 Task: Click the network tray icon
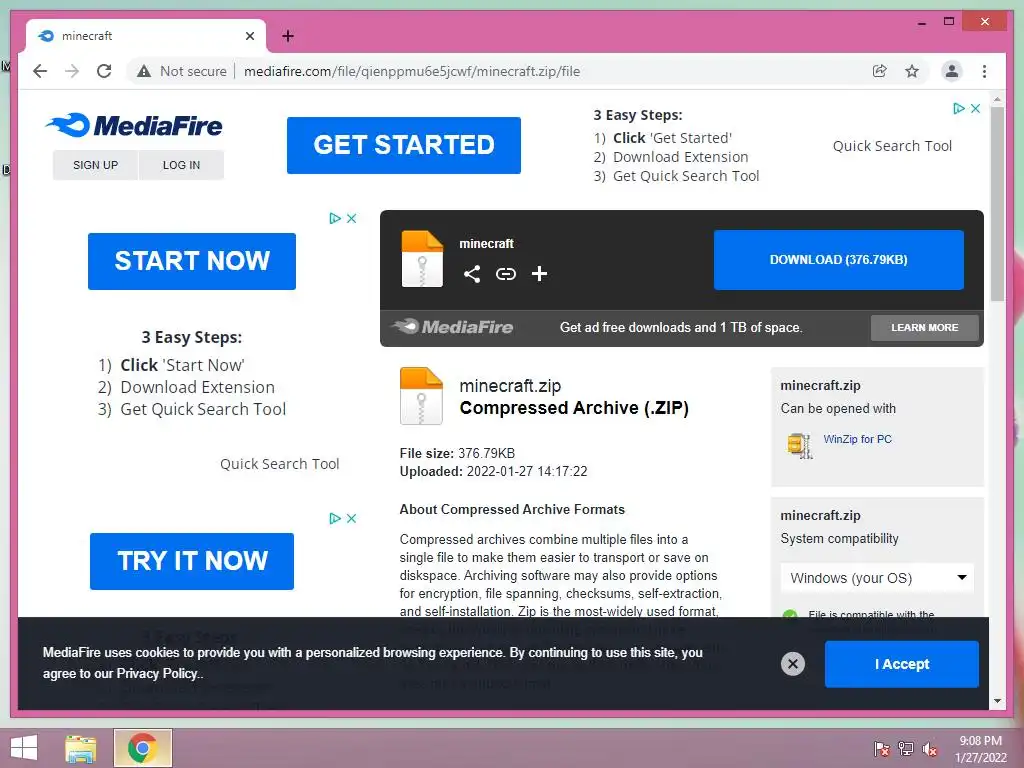[906, 748]
